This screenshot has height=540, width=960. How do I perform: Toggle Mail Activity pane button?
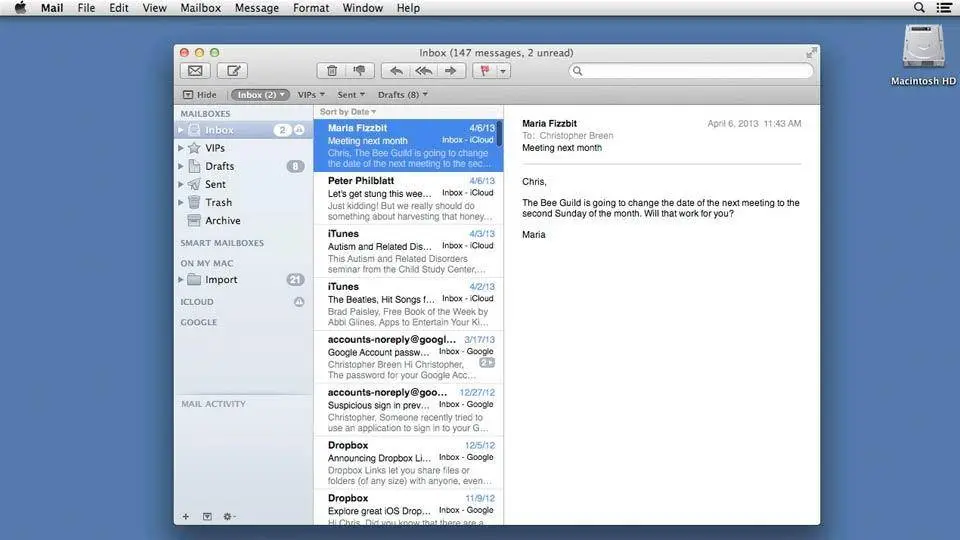[x=208, y=517]
